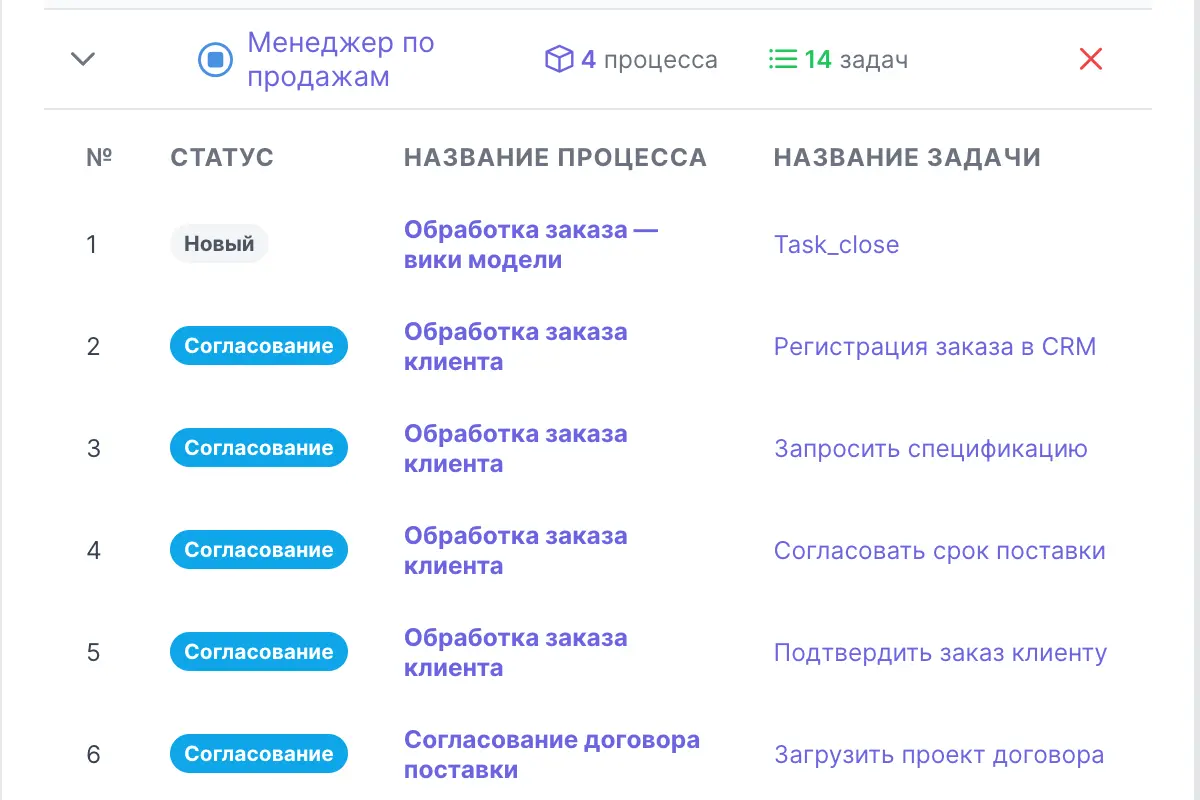Image resolution: width=1200 pixels, height=800 pixels.
Task: Click row number 5 cell
Action: (93, 653)
